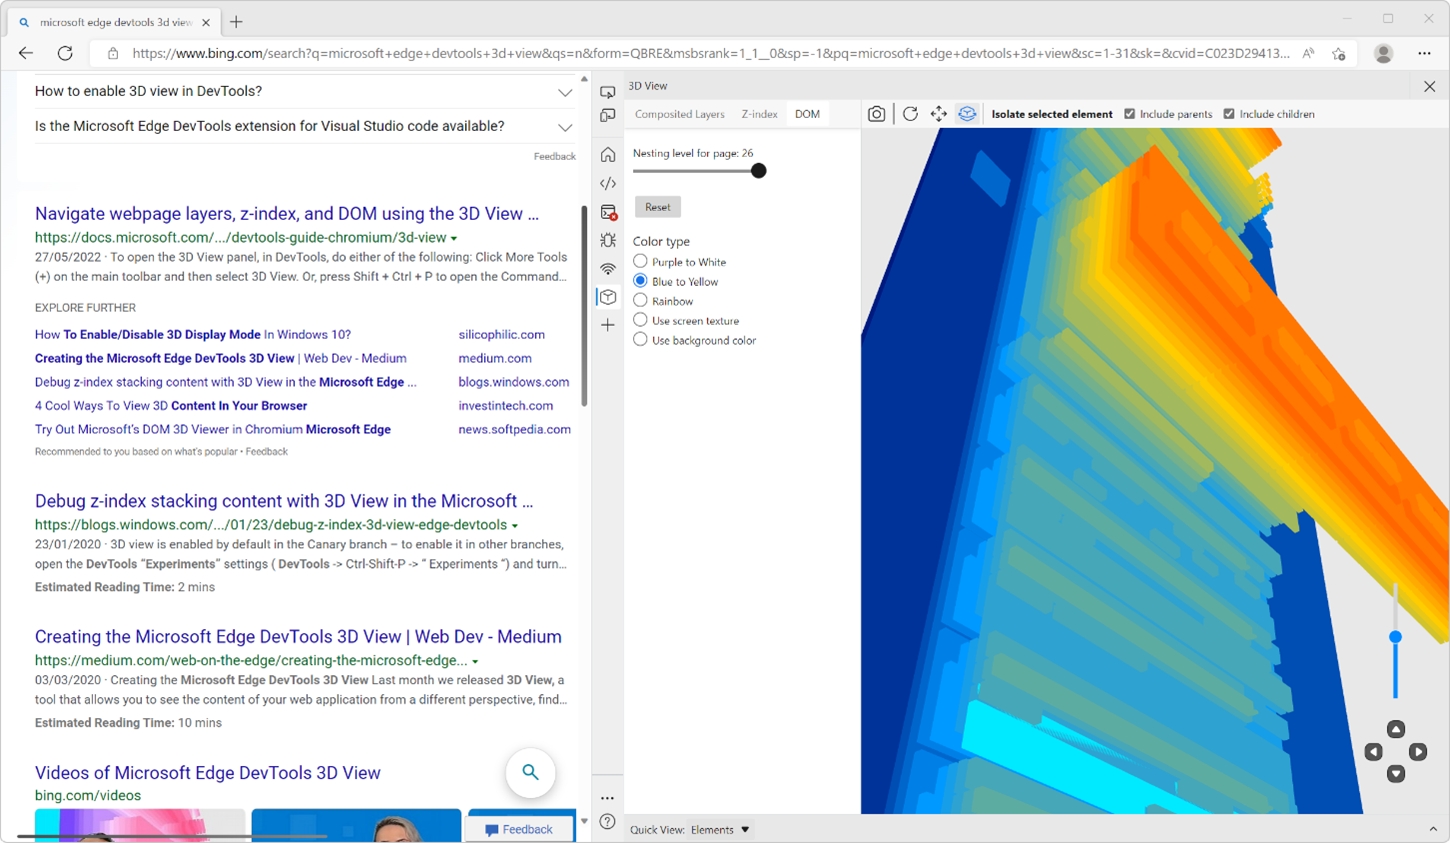This screenshot has height=843, width=1450.
Task: Pan the 3D canvas up arrow
Action: [x=1396, y=729]
